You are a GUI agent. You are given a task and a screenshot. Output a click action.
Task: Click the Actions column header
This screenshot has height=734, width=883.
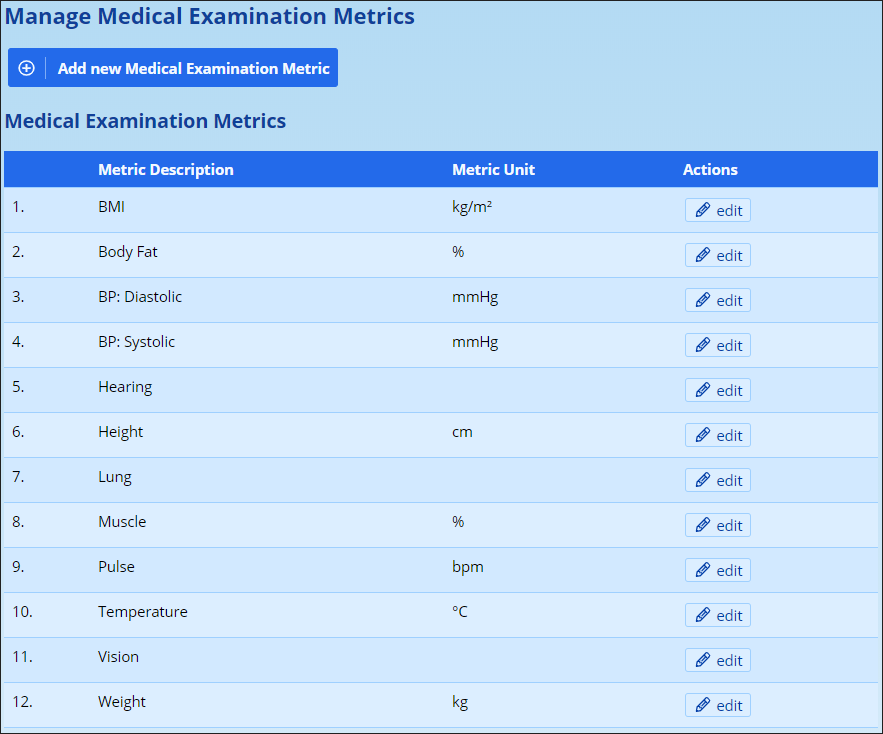710,170
